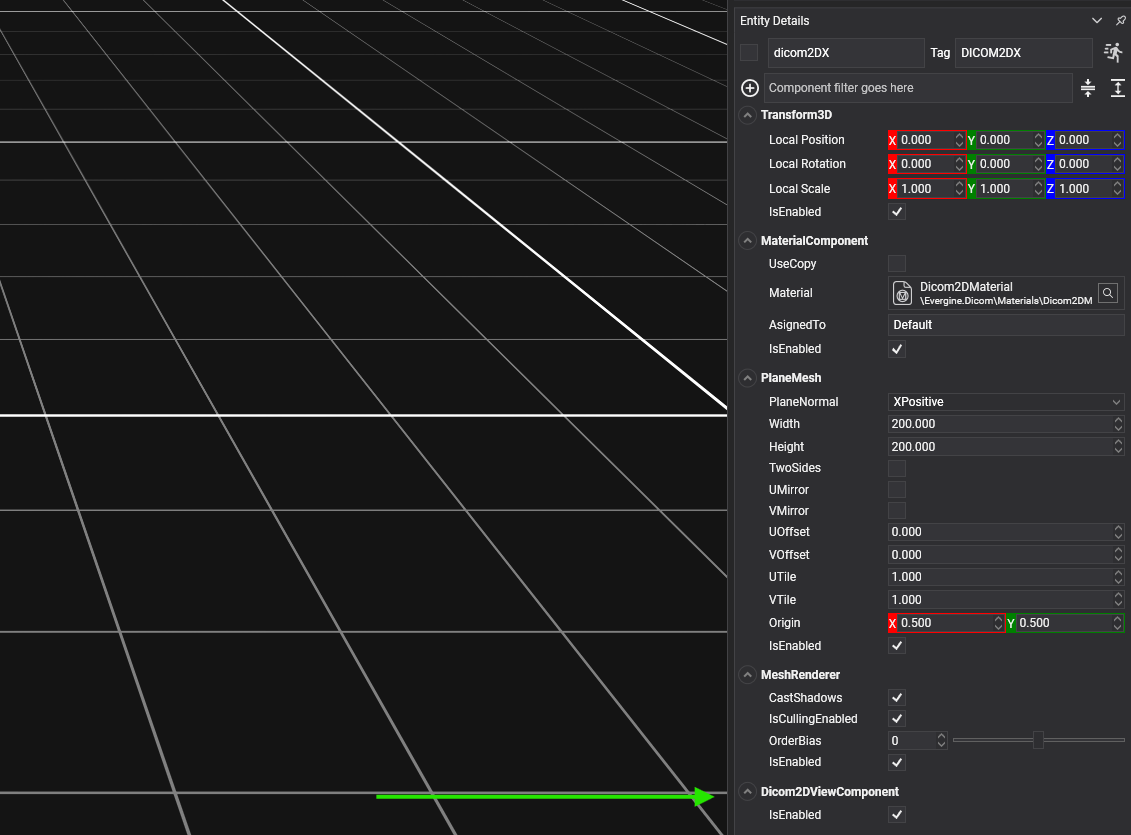Click the add component plus icon

[x=750, y=88]
